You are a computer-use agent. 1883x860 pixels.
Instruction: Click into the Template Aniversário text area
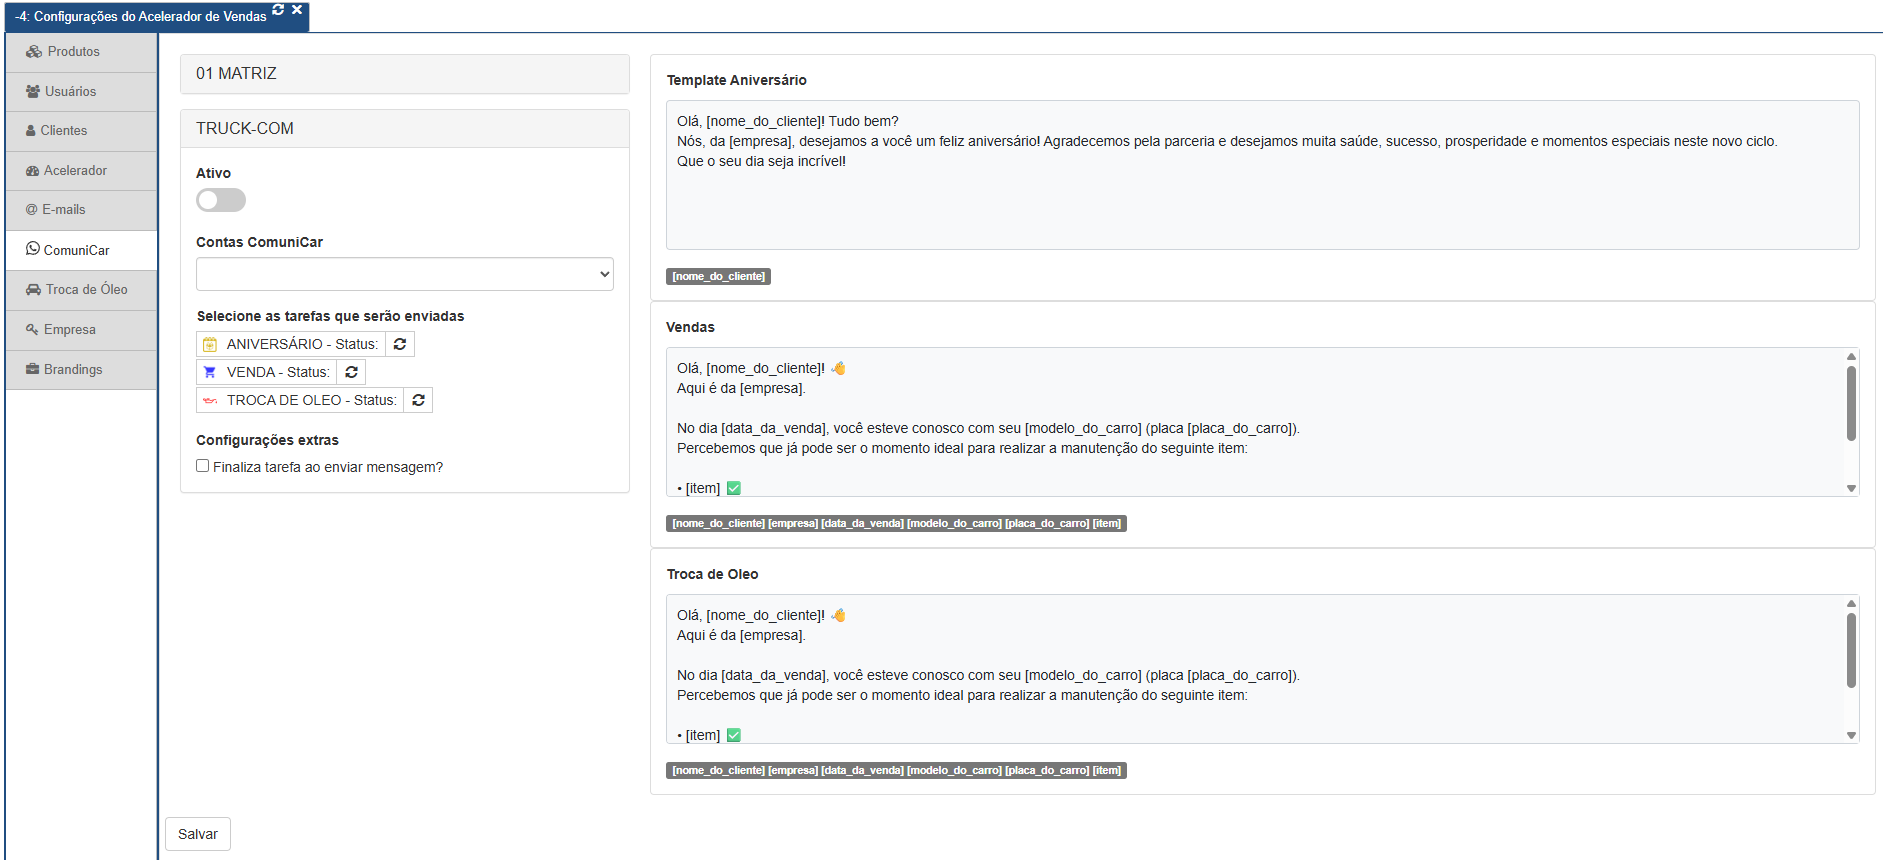tap(1263, 175)
